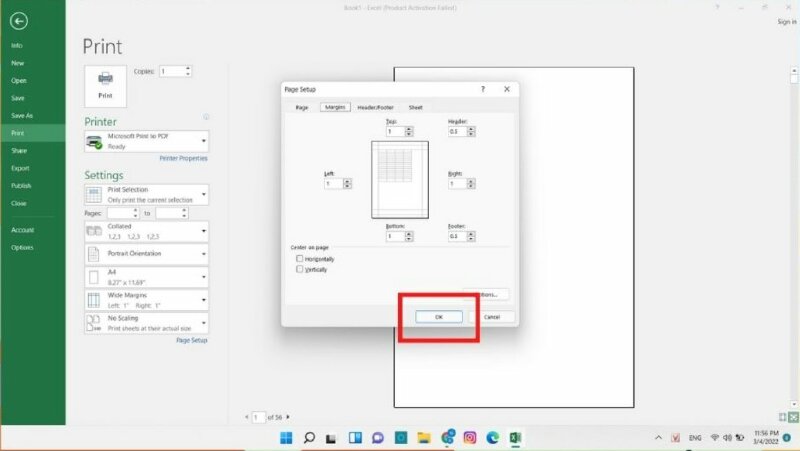
Task: Switch to Excel on taskbar
Action: (x=515, y=437)
